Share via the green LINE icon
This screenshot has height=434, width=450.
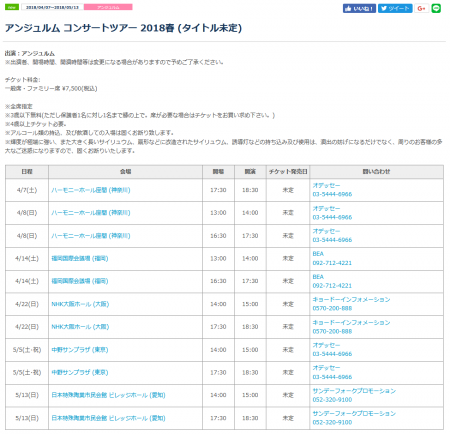[436, 8]
